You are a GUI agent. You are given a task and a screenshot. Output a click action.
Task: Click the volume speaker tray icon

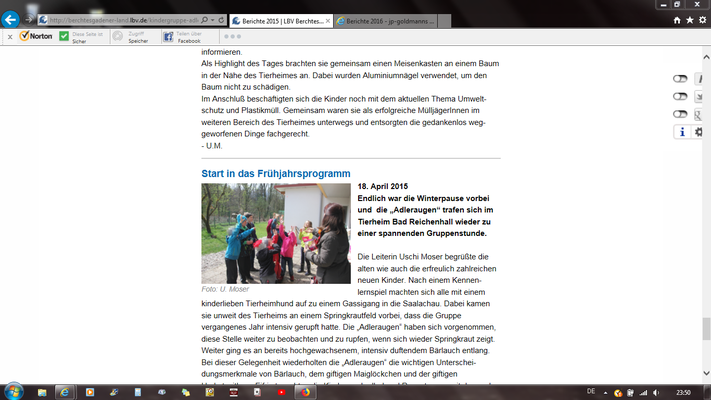point(656,393)
